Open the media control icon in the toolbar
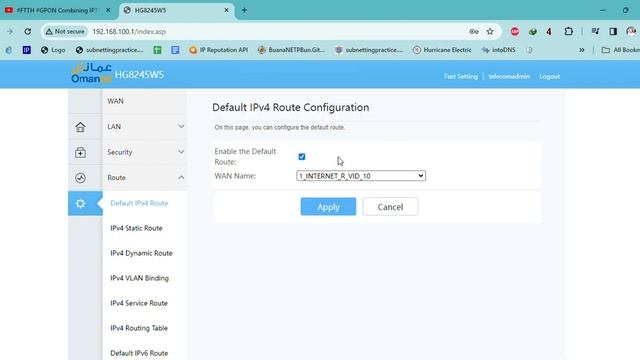640x360 pixels. pyautogui.click(x=595, y=31)
